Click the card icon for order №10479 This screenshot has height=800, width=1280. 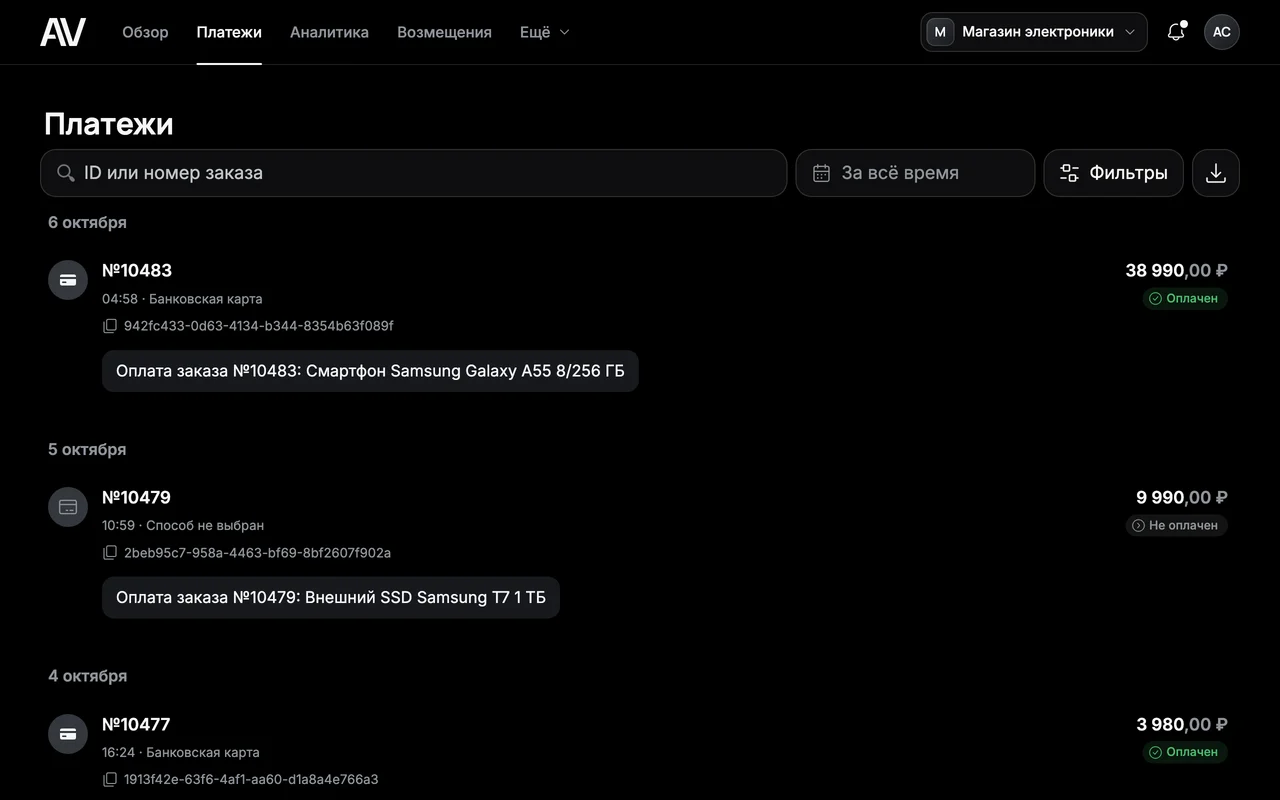(68, 507)
